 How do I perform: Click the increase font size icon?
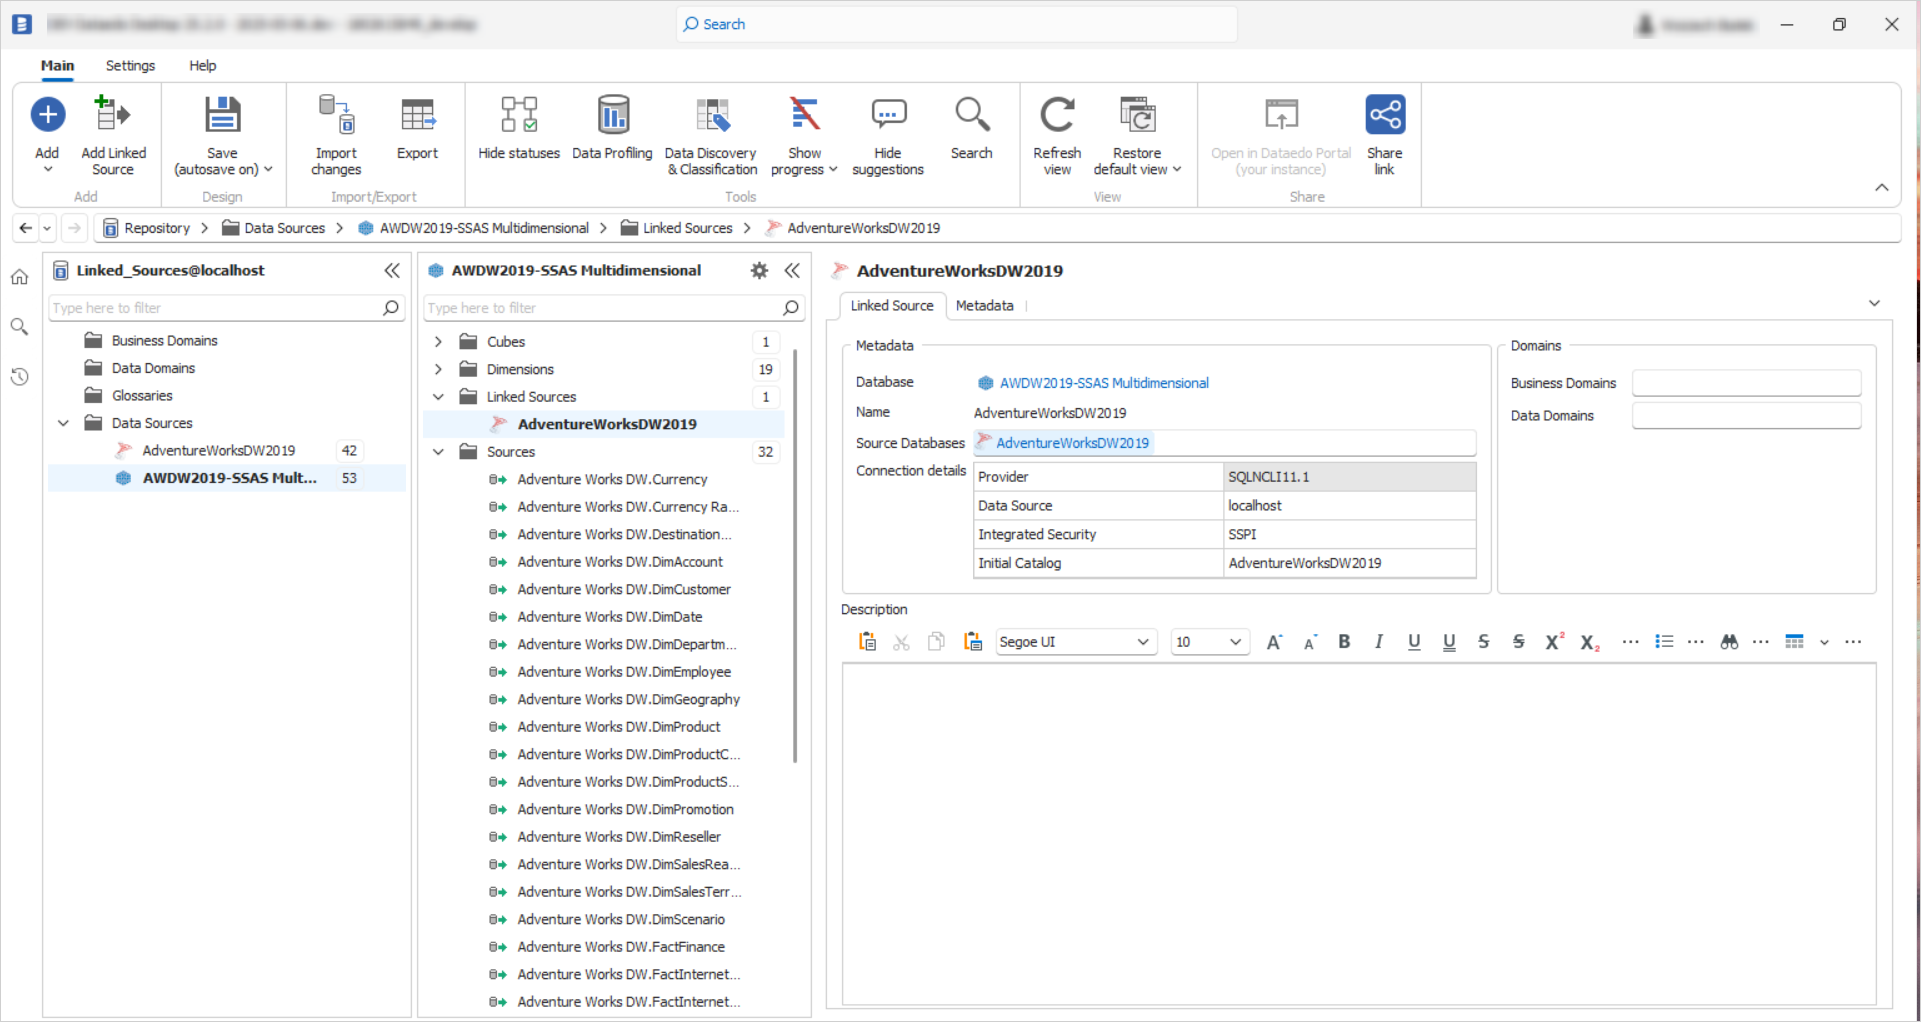[1274, 642]
